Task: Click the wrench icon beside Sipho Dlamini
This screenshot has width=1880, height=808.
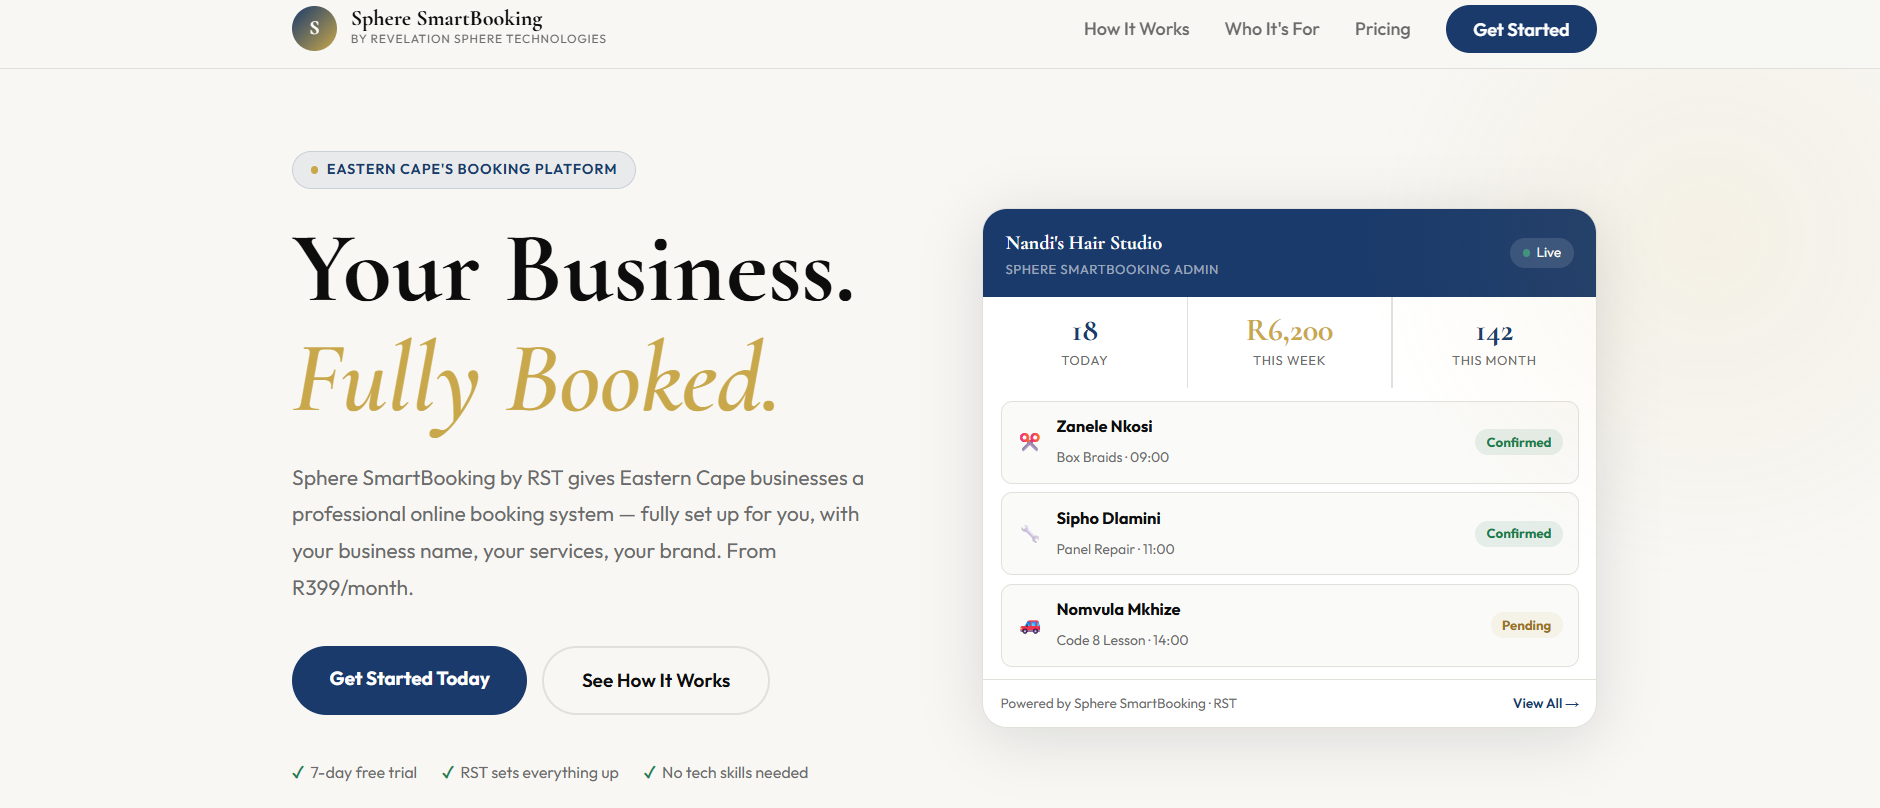Action: click(x=1030, y=533)
